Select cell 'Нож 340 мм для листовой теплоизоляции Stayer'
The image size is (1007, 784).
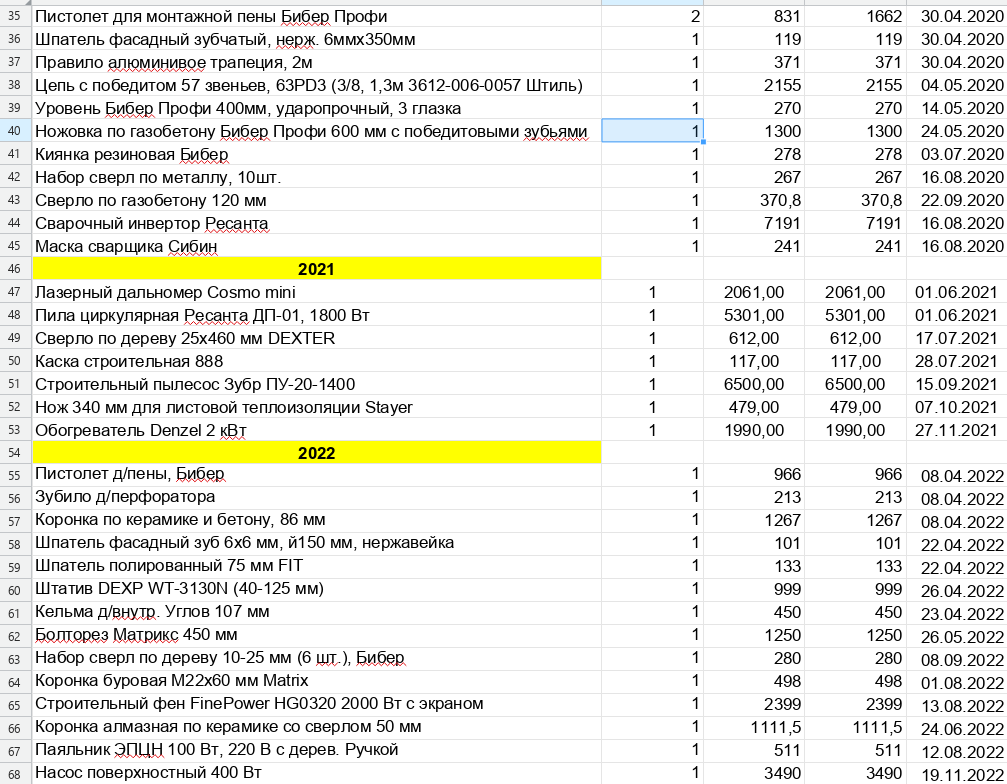click(x=317, y=407)
